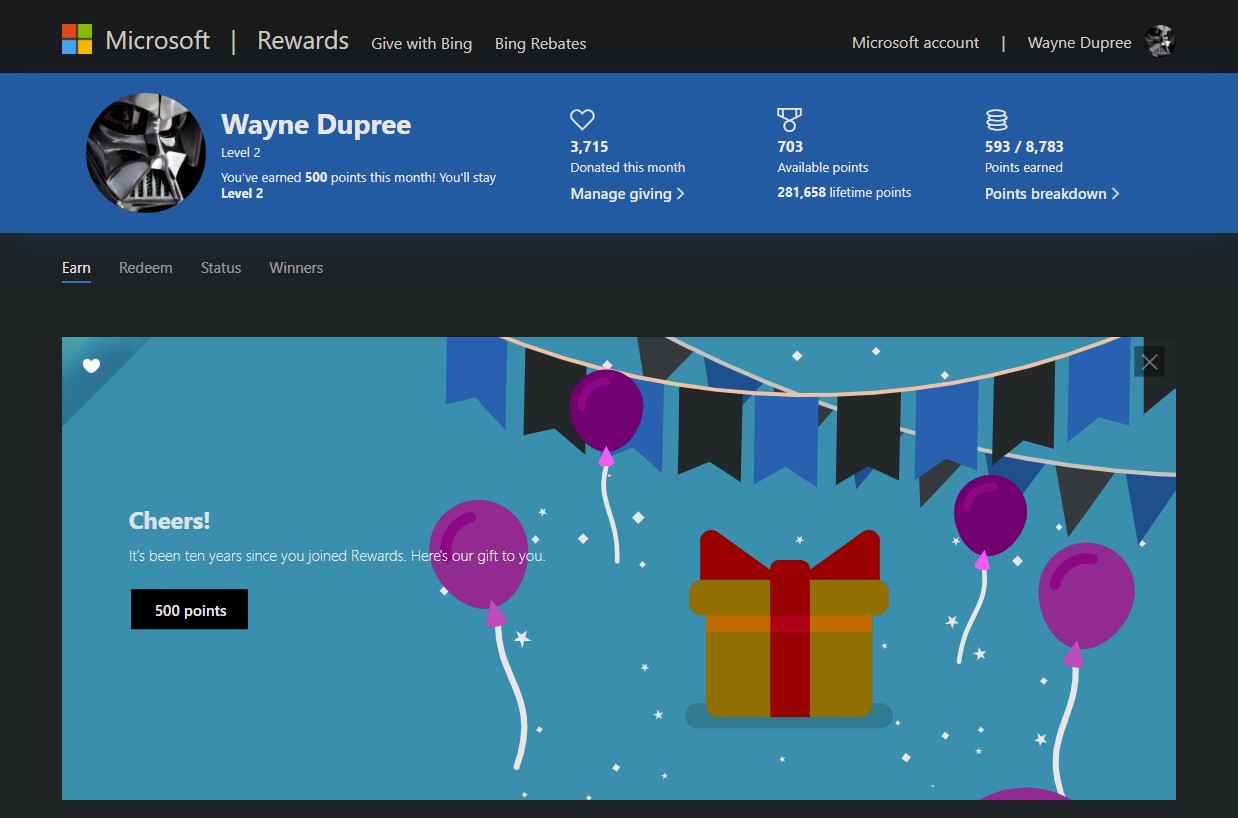Go to Microsoft account link

[x=915, y=42]
